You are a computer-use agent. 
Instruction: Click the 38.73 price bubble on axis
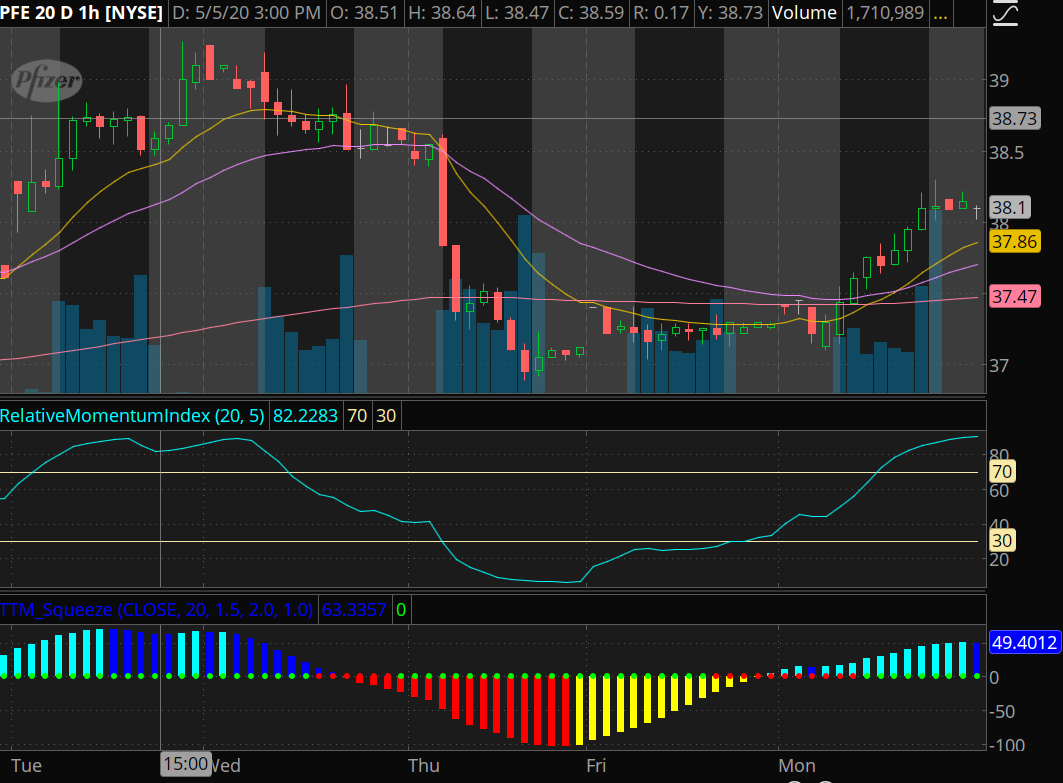point(1013,118)
